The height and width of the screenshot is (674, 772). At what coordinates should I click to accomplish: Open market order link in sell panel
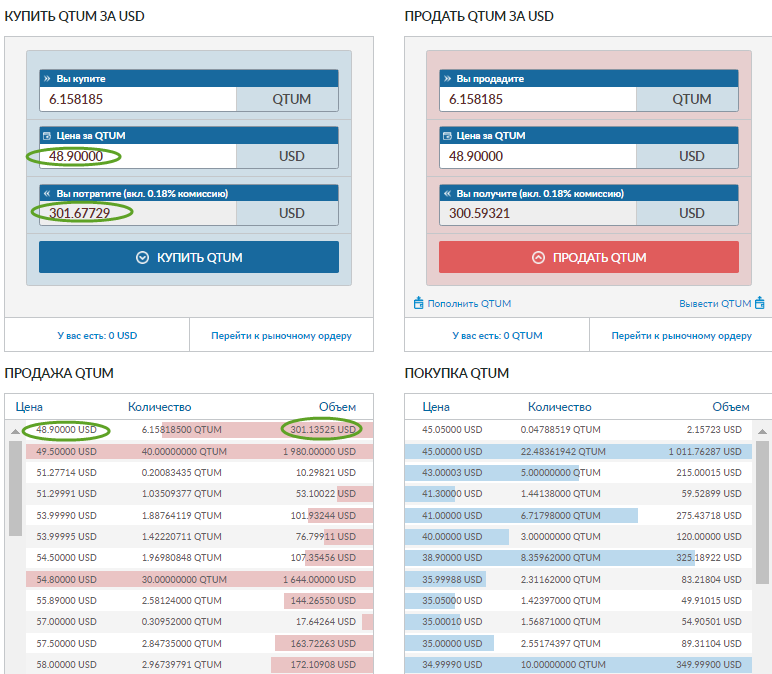(x=681, y=336)
